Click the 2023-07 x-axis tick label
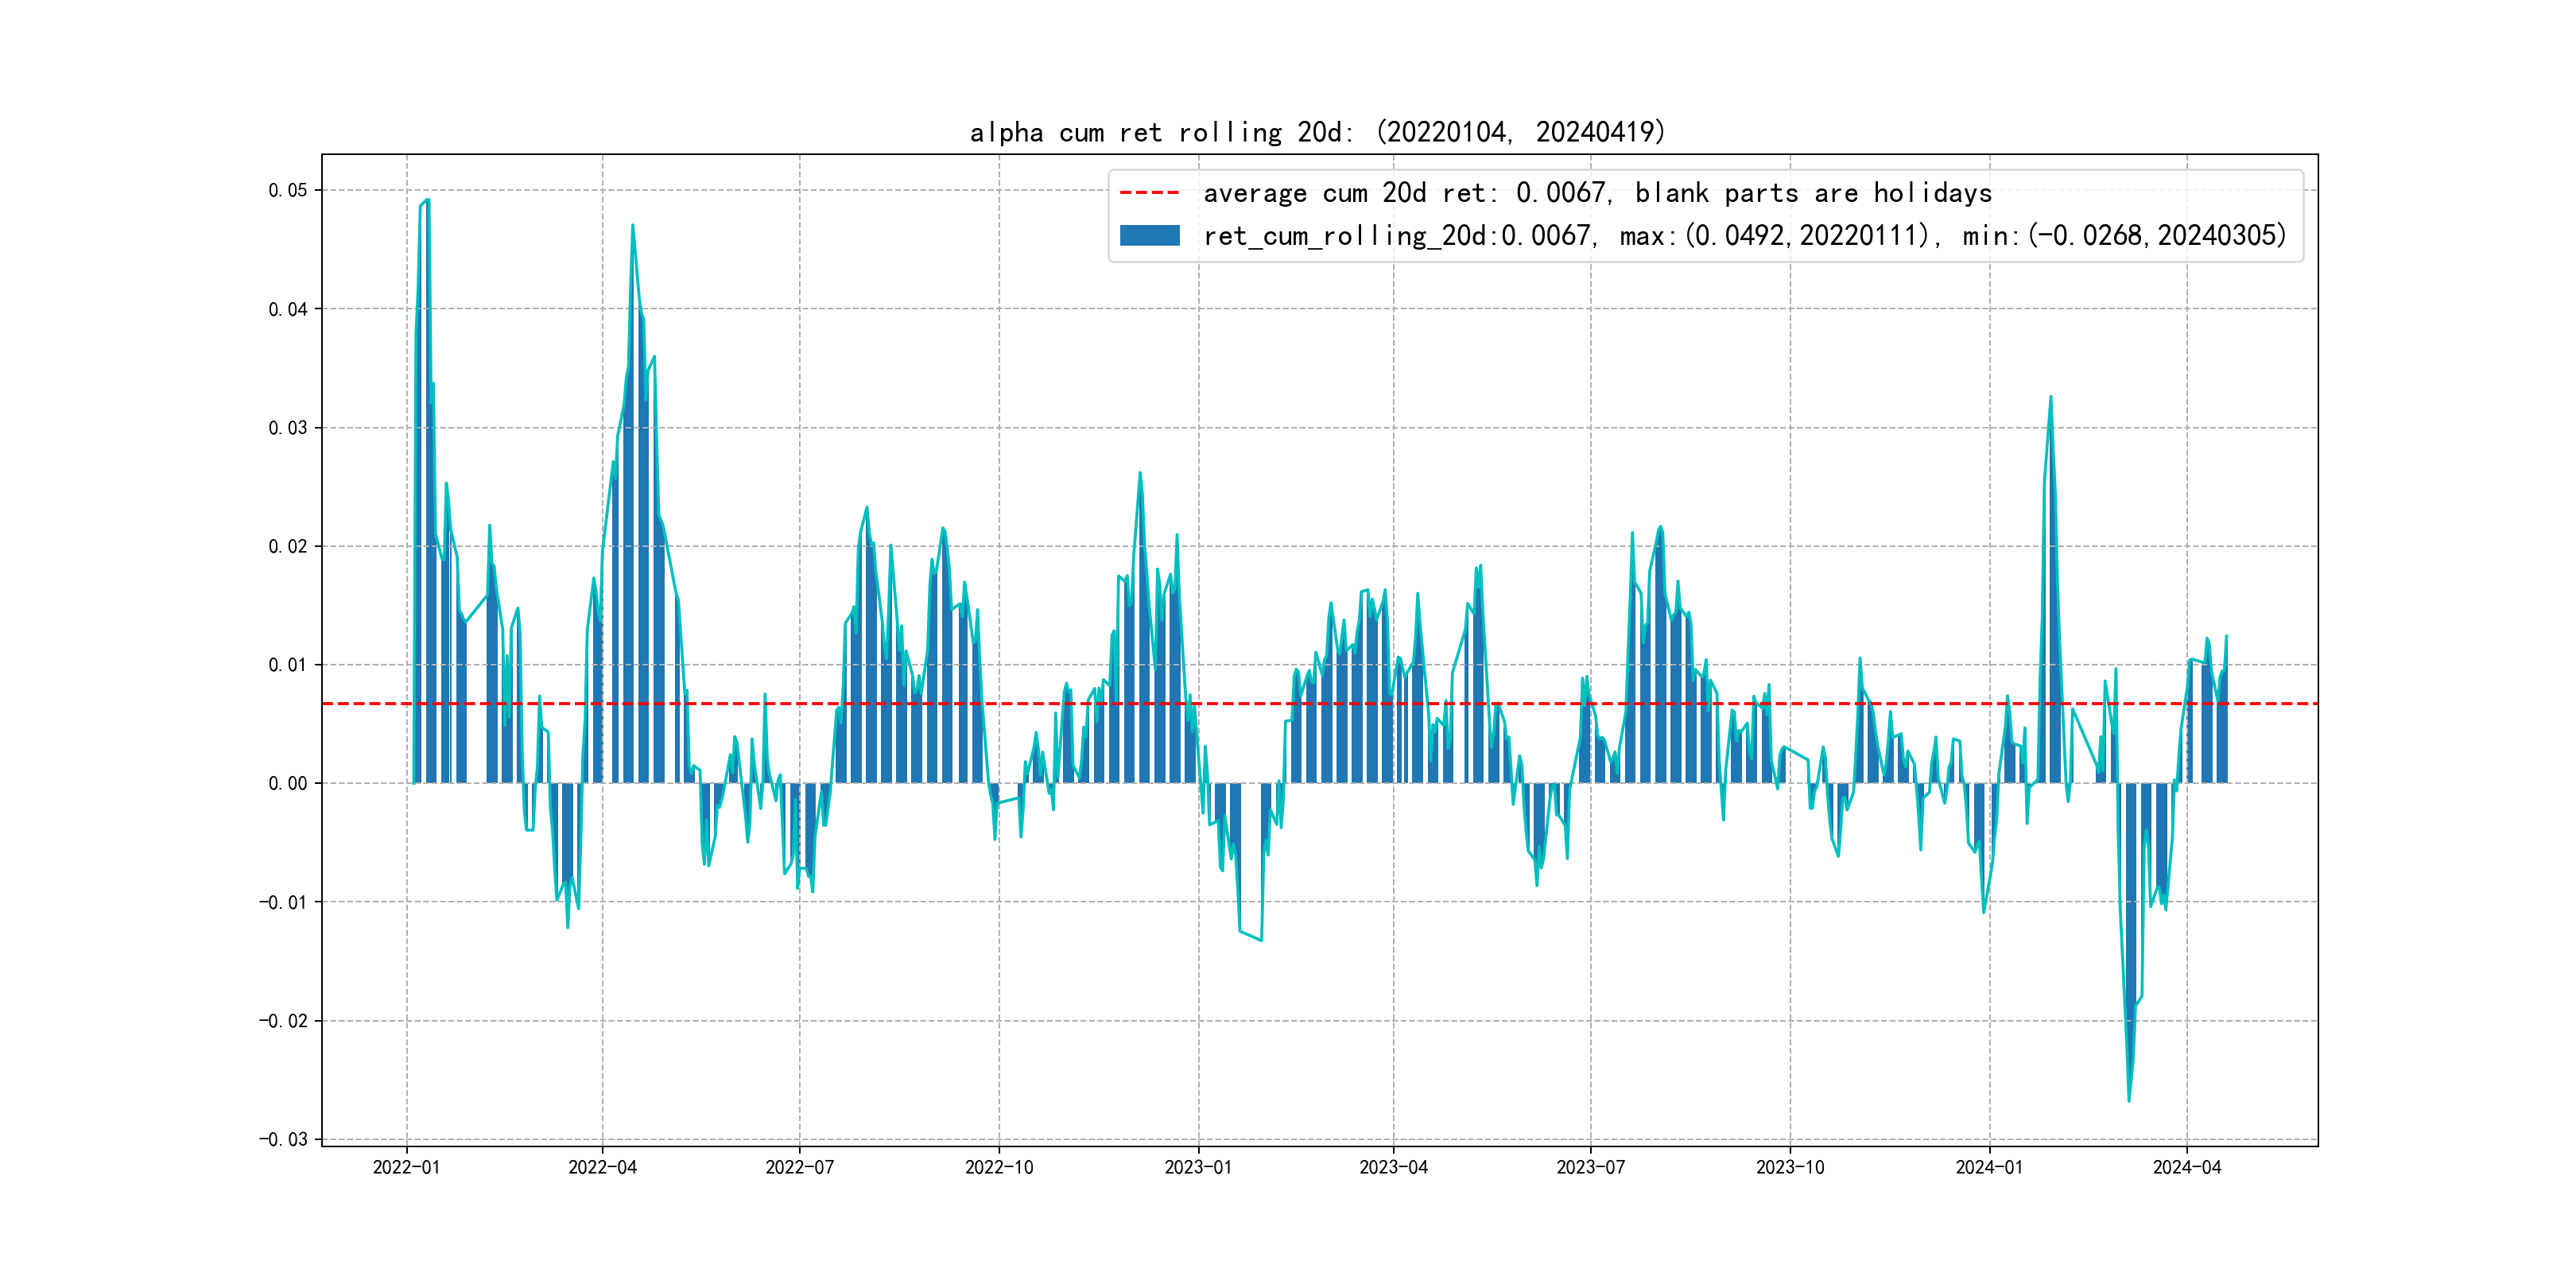Image resolution: width=2576 pixels, height=1288 pixels. click(1590, 1167)
